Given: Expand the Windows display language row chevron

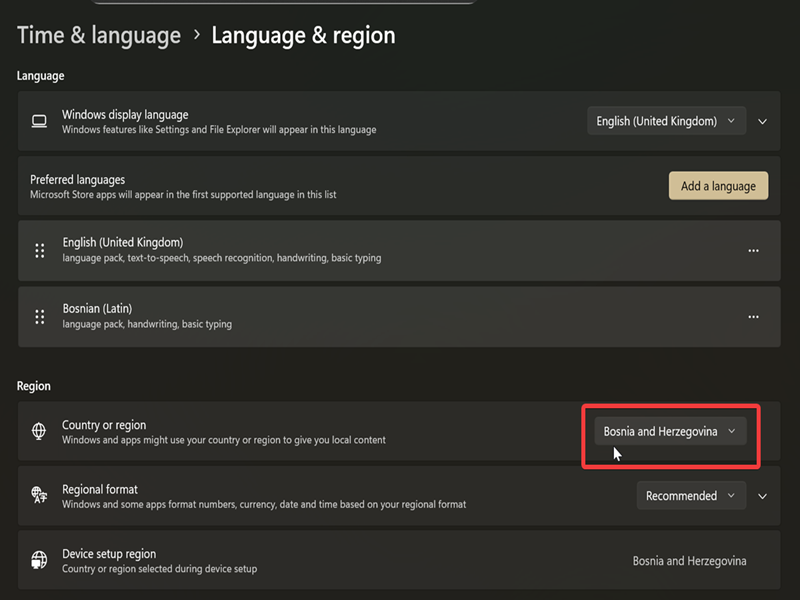Looking at the screenshot, I should pos(762,120).
